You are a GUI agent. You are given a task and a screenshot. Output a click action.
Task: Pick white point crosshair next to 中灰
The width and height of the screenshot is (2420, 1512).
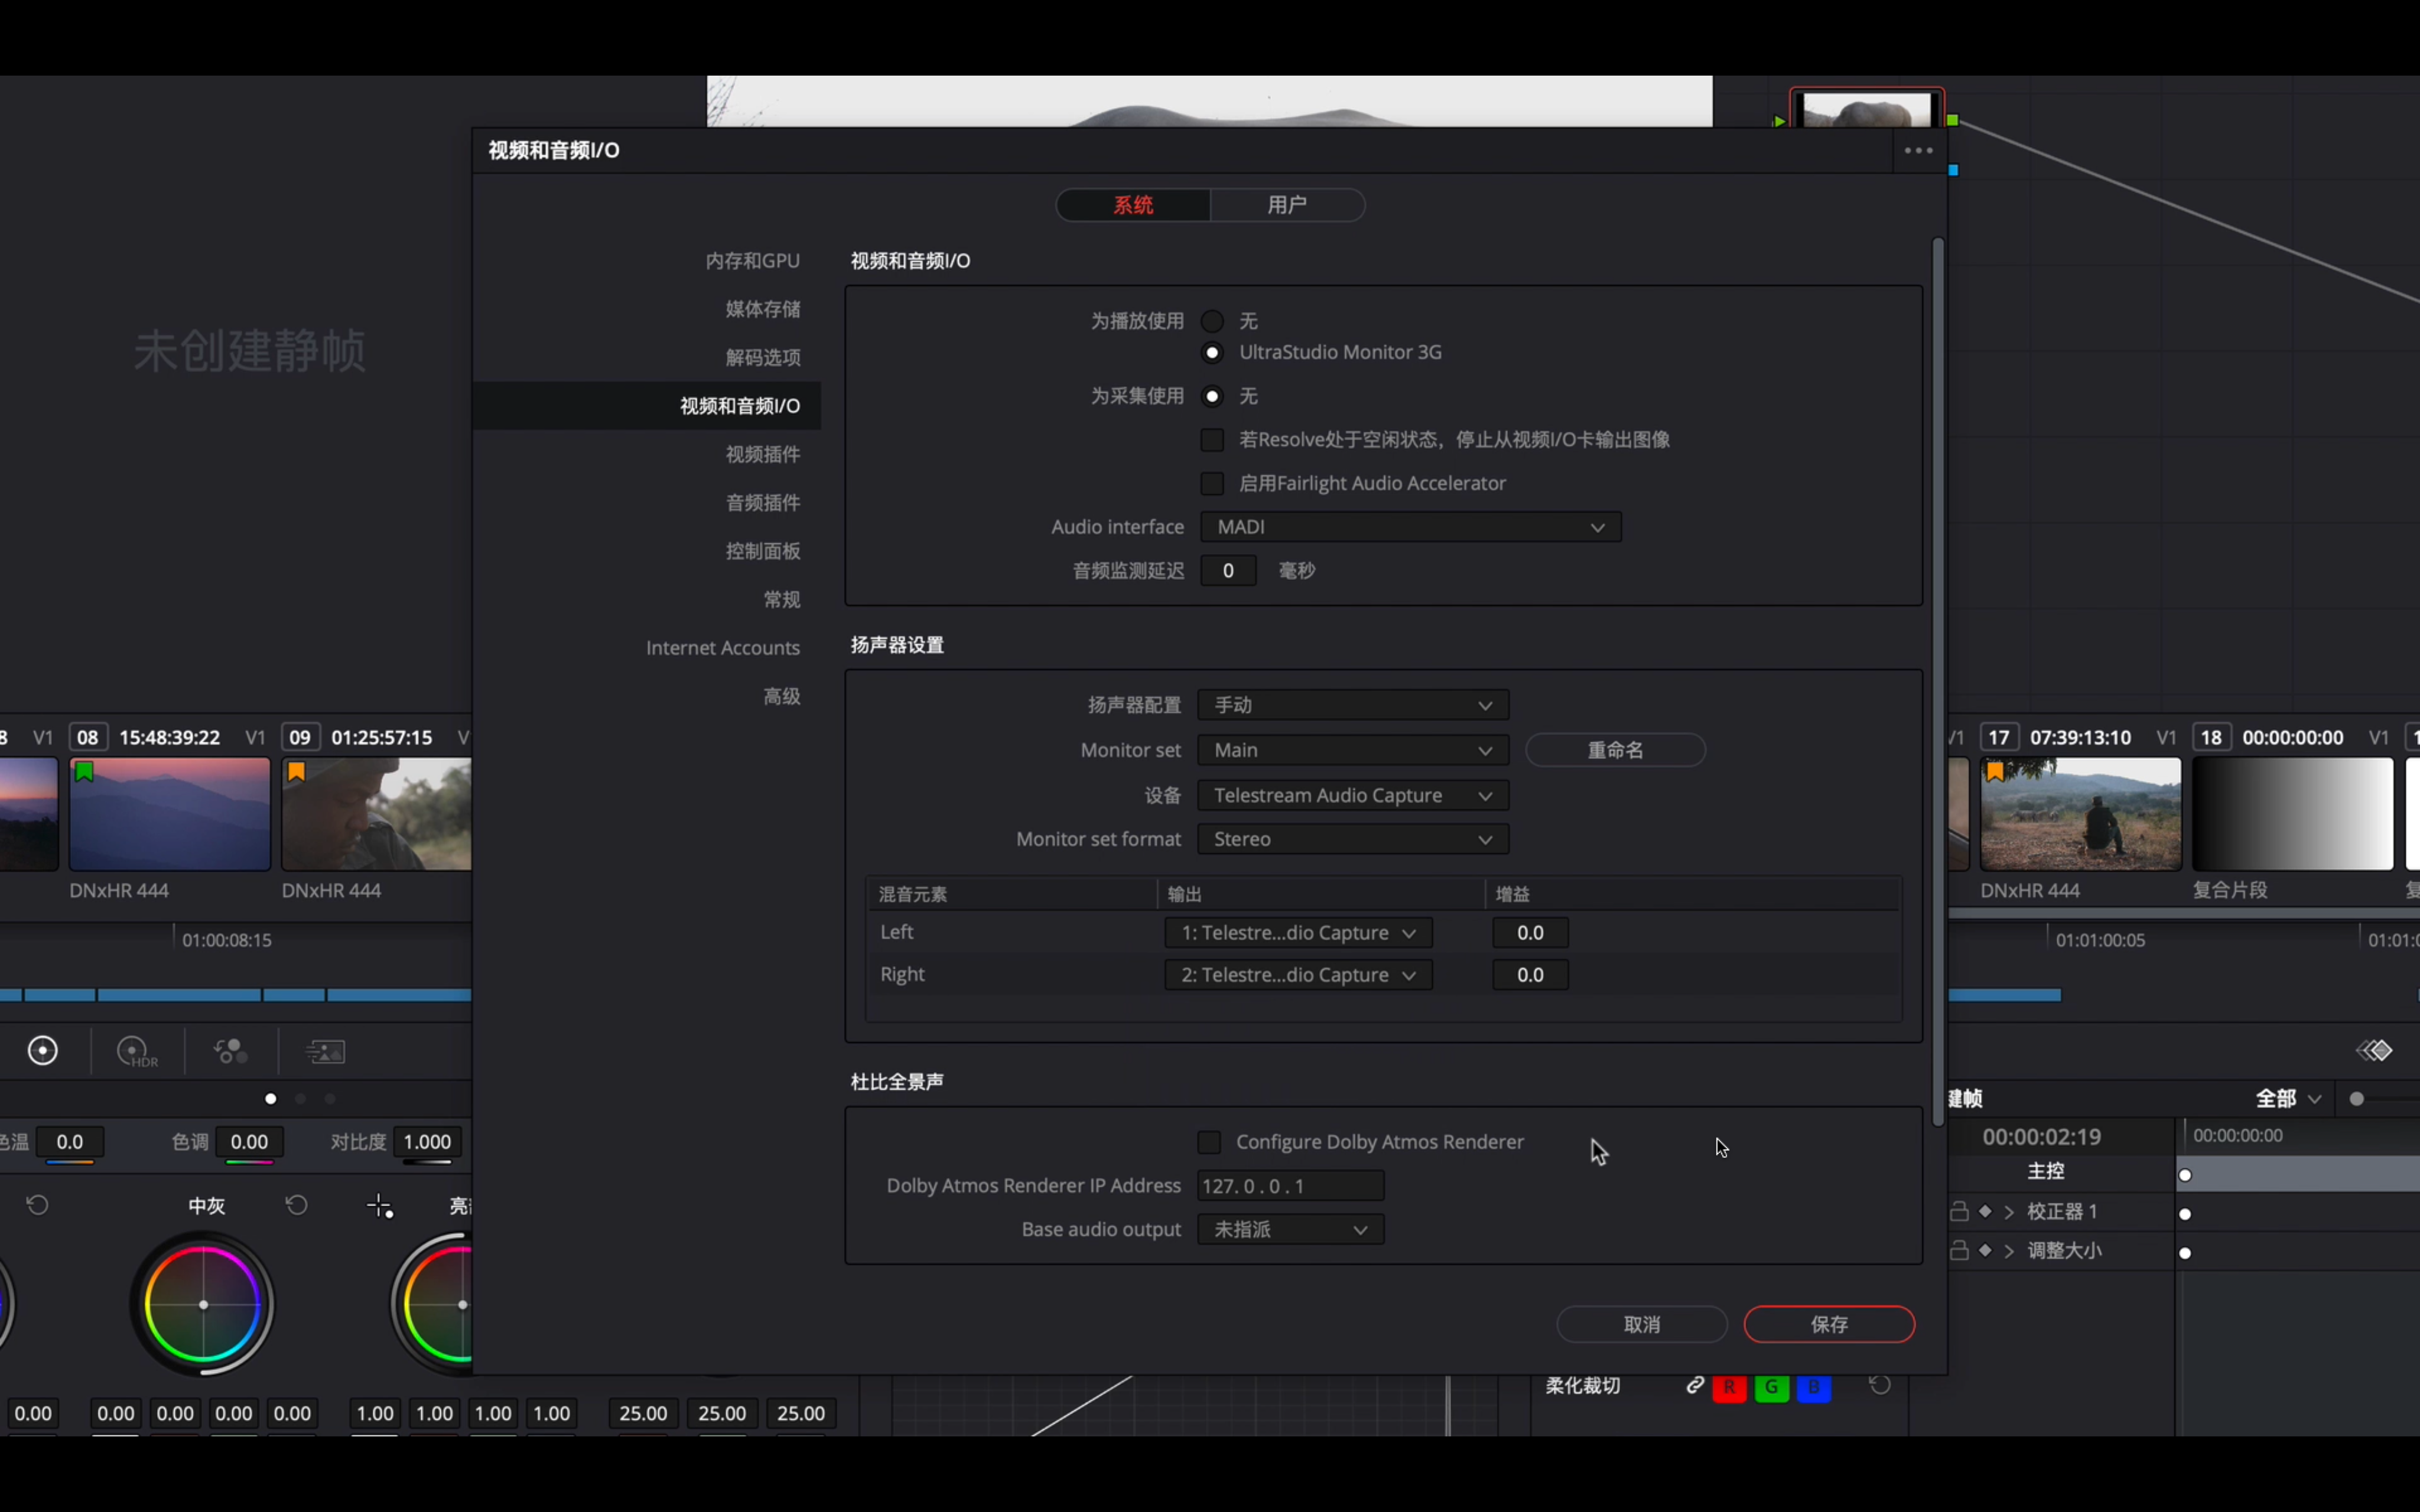click(380, 1206)
